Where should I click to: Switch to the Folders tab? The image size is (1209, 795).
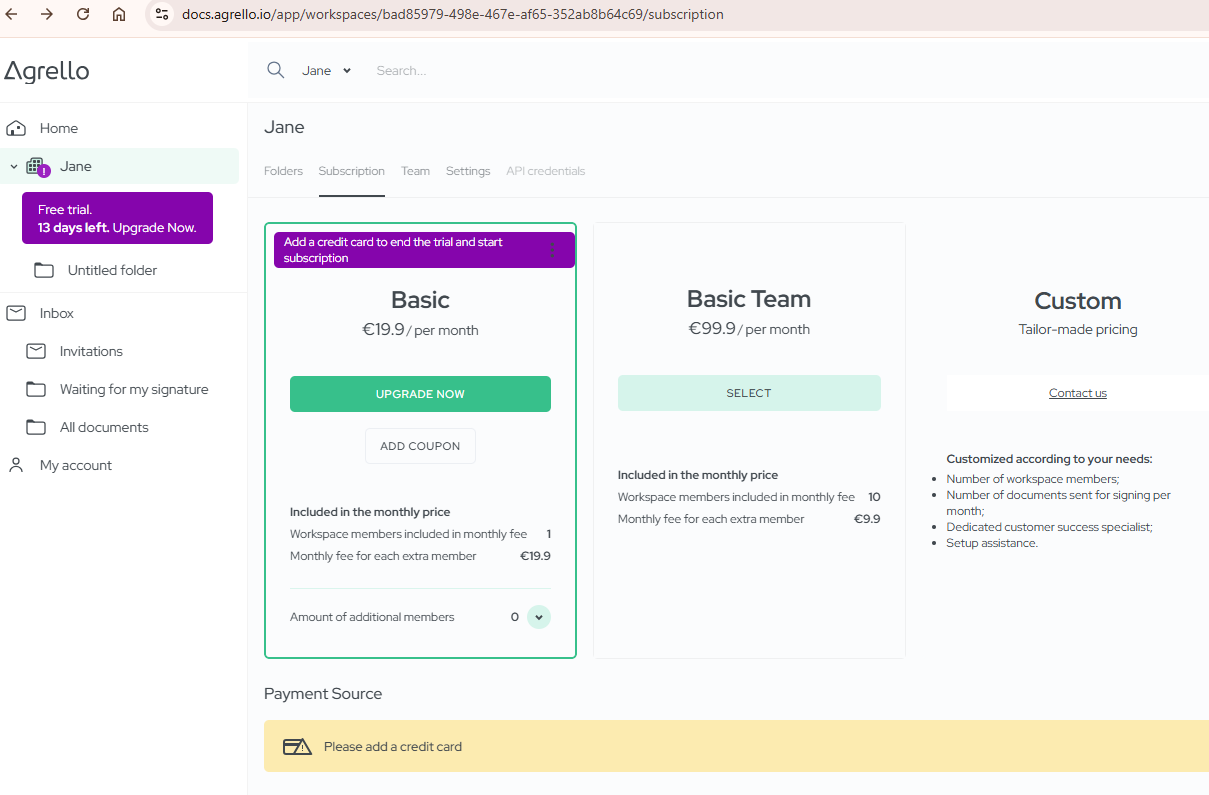pyautogui.click(x=283, y=171)
